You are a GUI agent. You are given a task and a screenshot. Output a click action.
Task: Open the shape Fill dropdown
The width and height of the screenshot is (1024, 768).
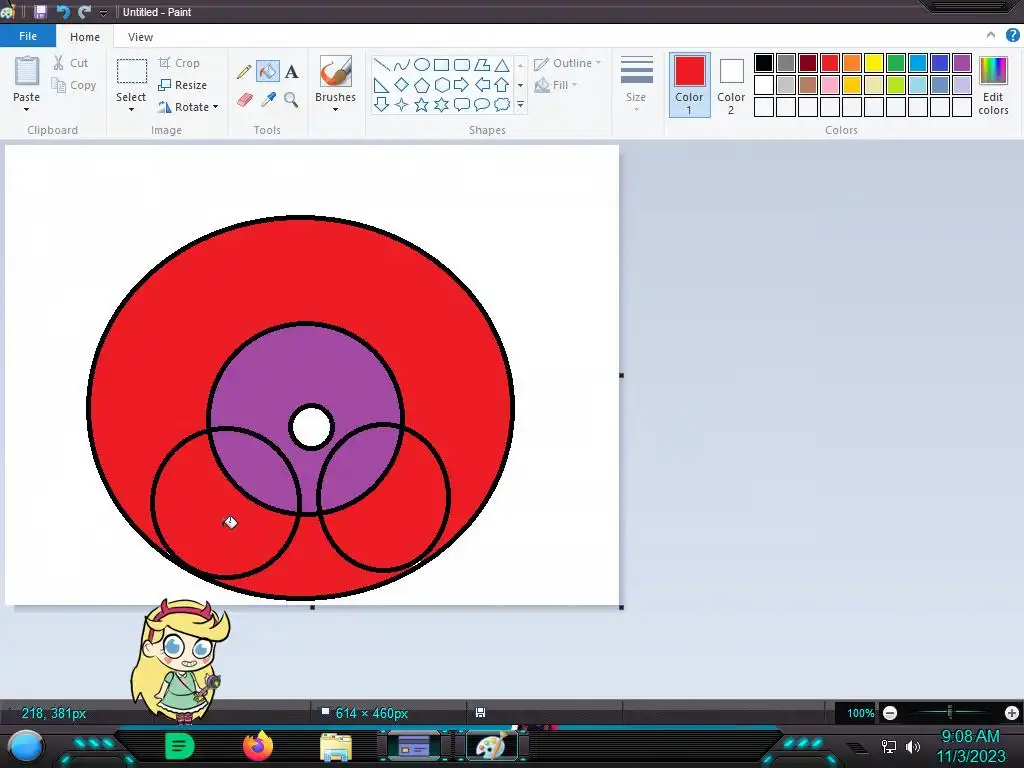[556, 85]
